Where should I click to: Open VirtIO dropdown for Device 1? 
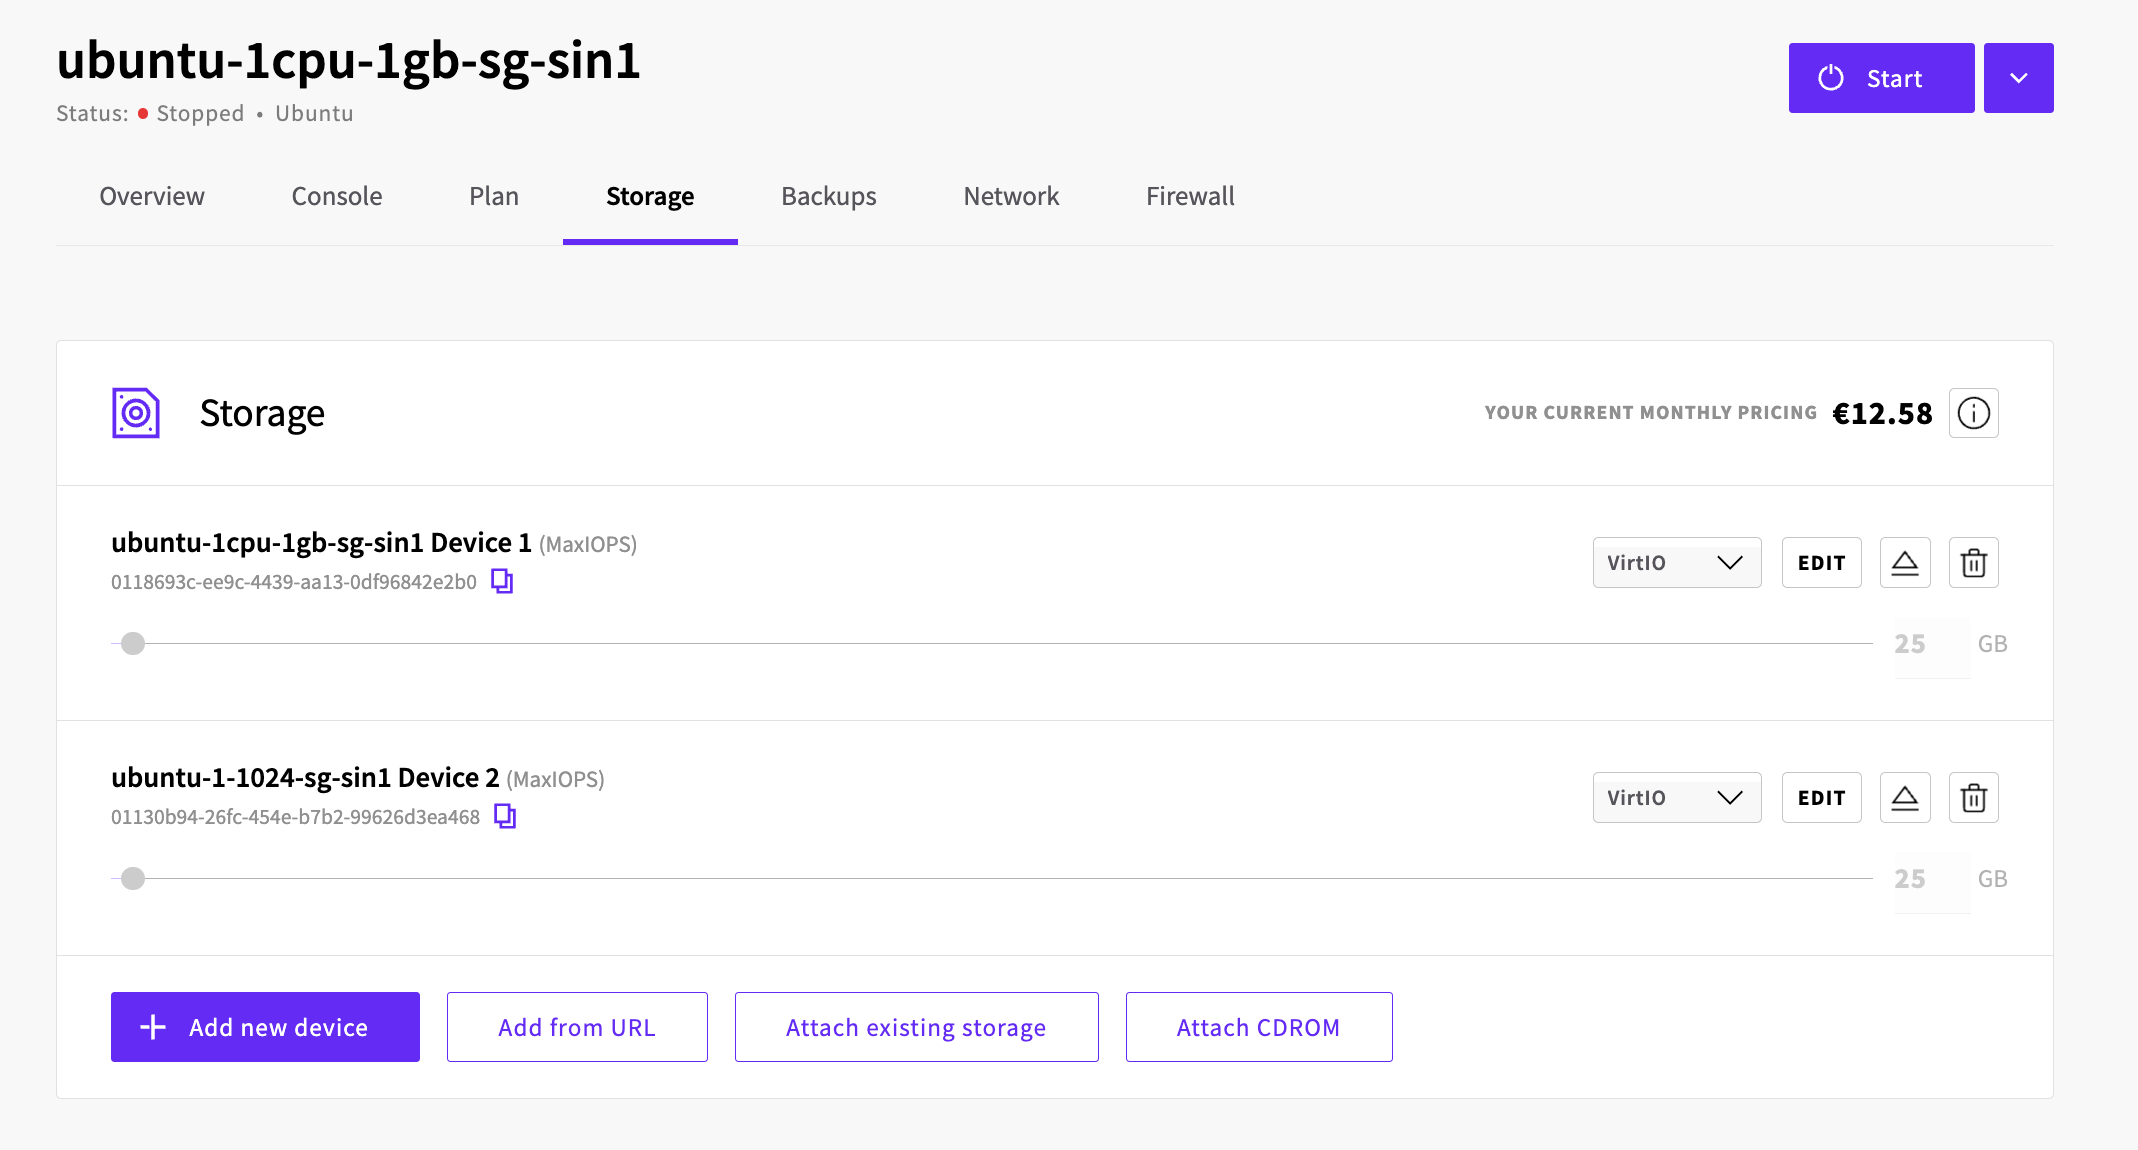click(1677, 563)
